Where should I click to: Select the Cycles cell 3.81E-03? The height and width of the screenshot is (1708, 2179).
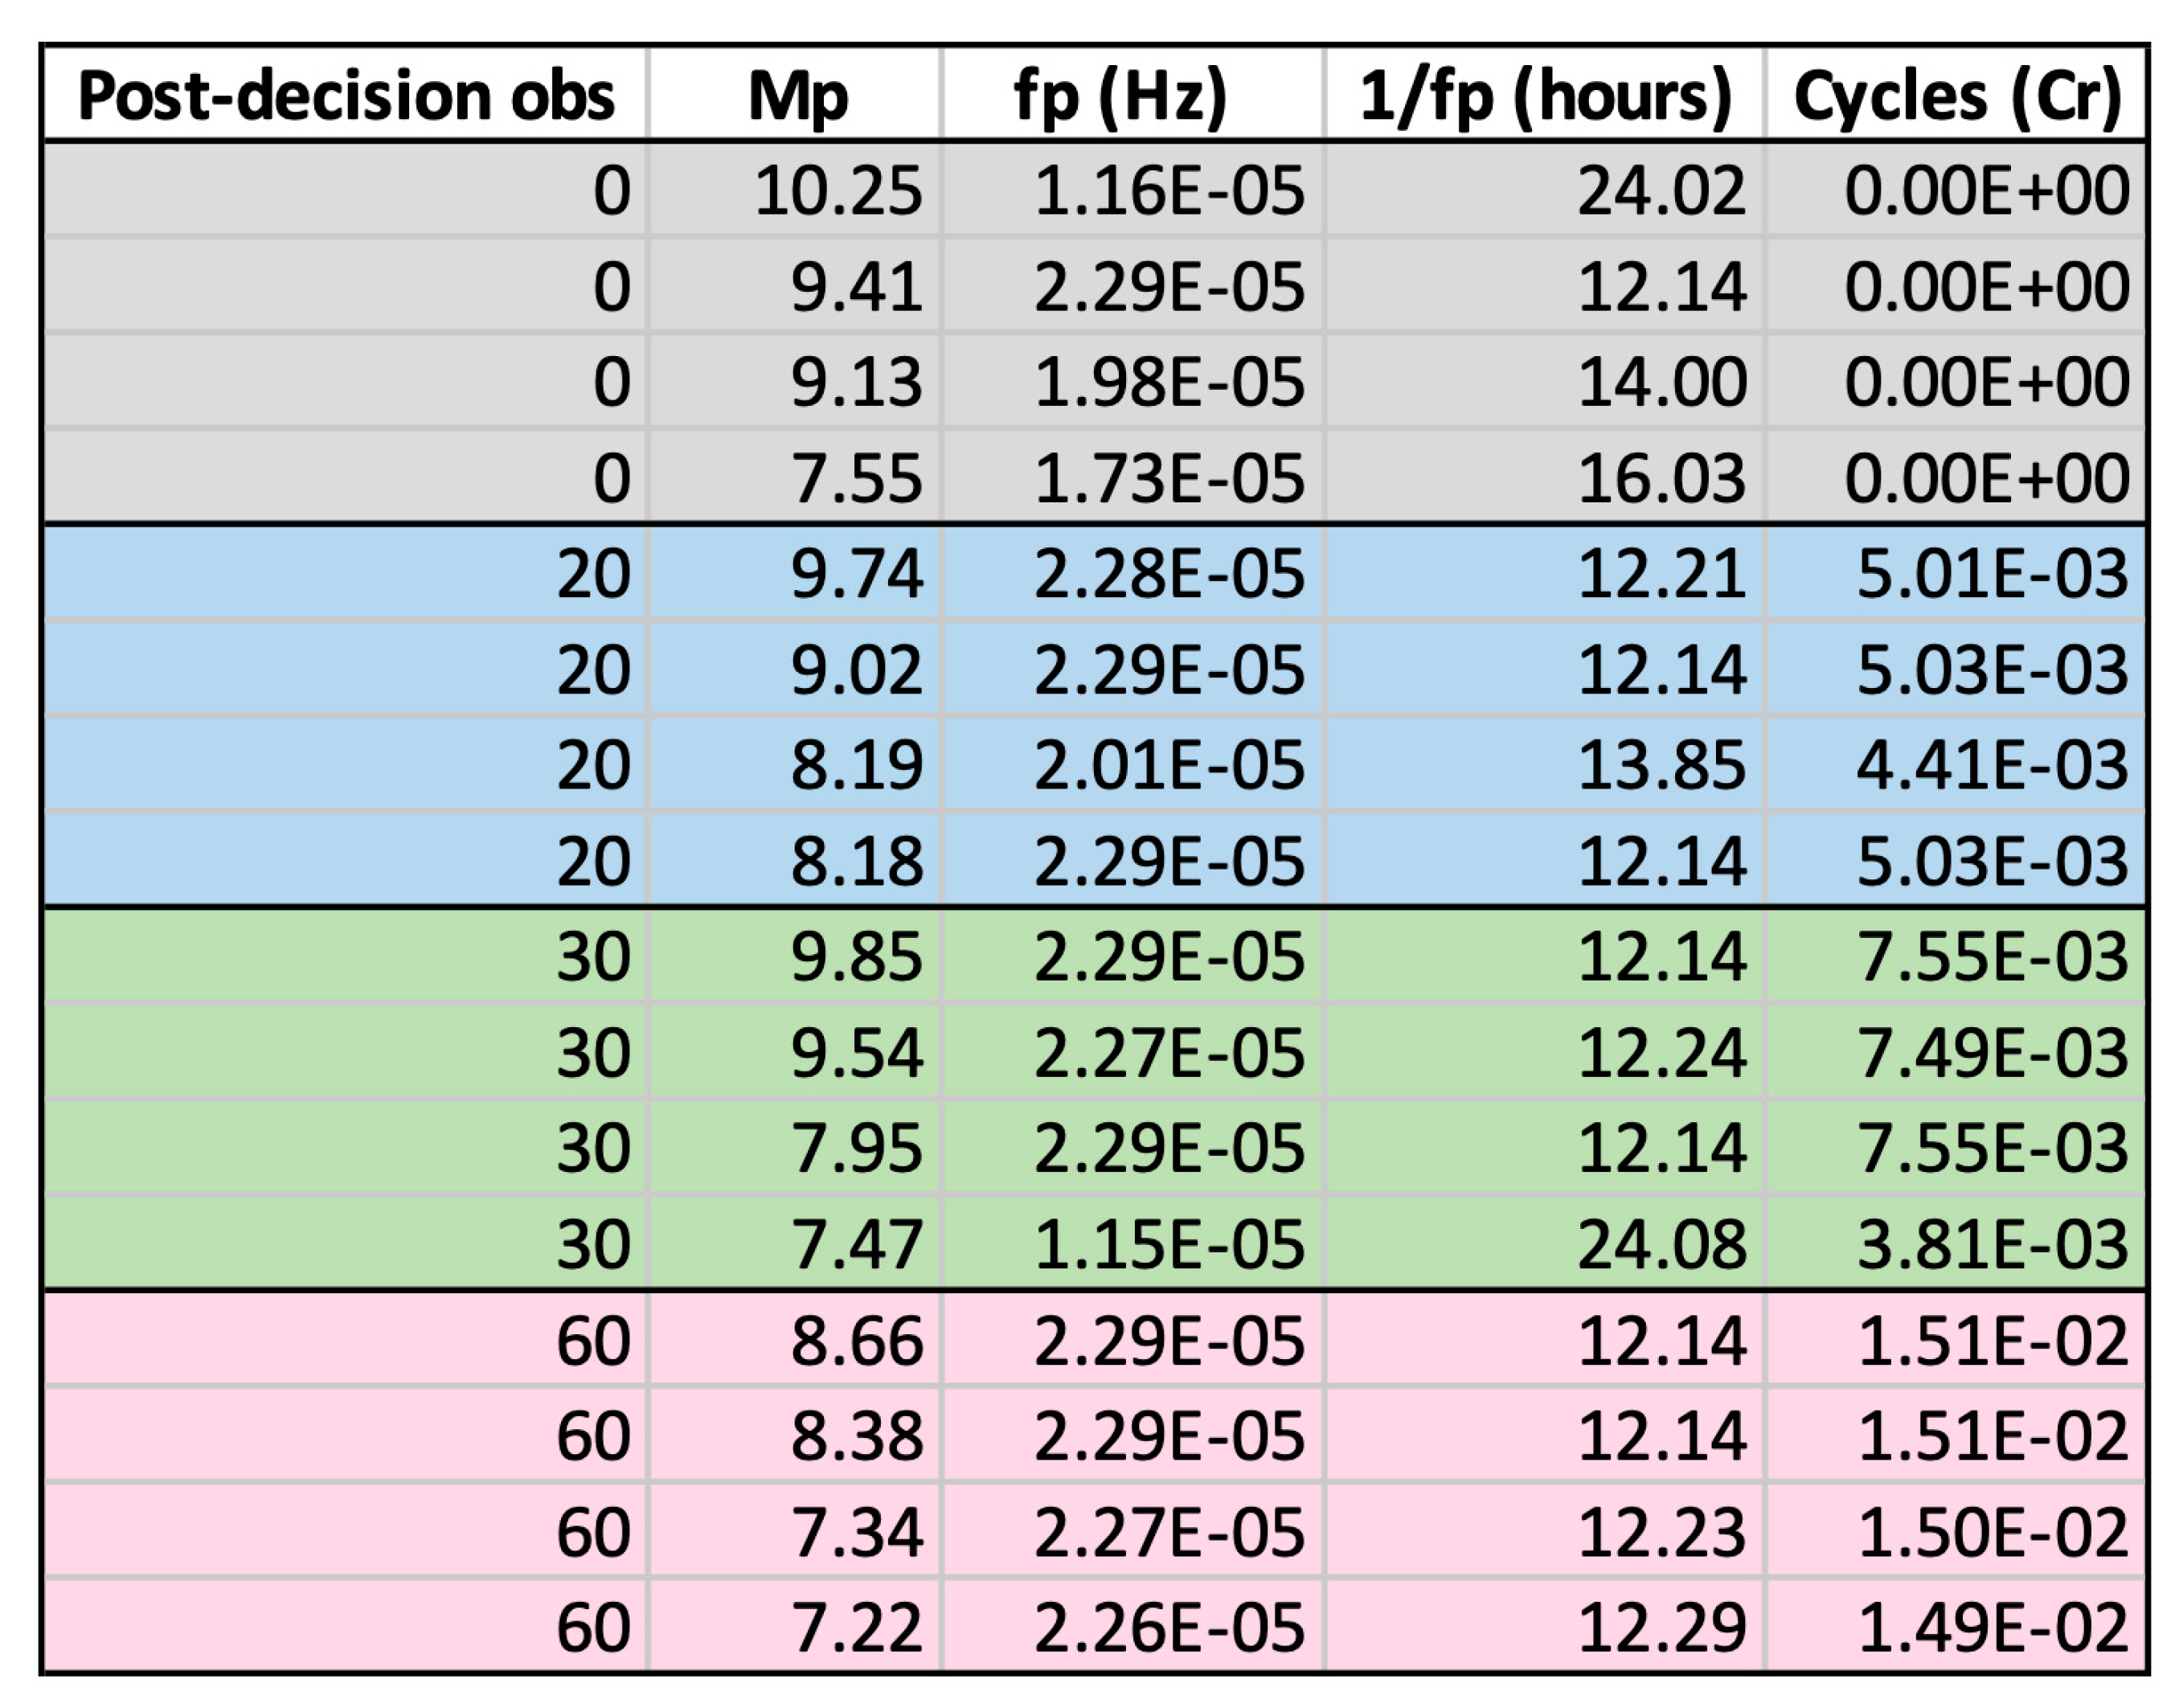pyautogui.click(x=1992, y=1245)
